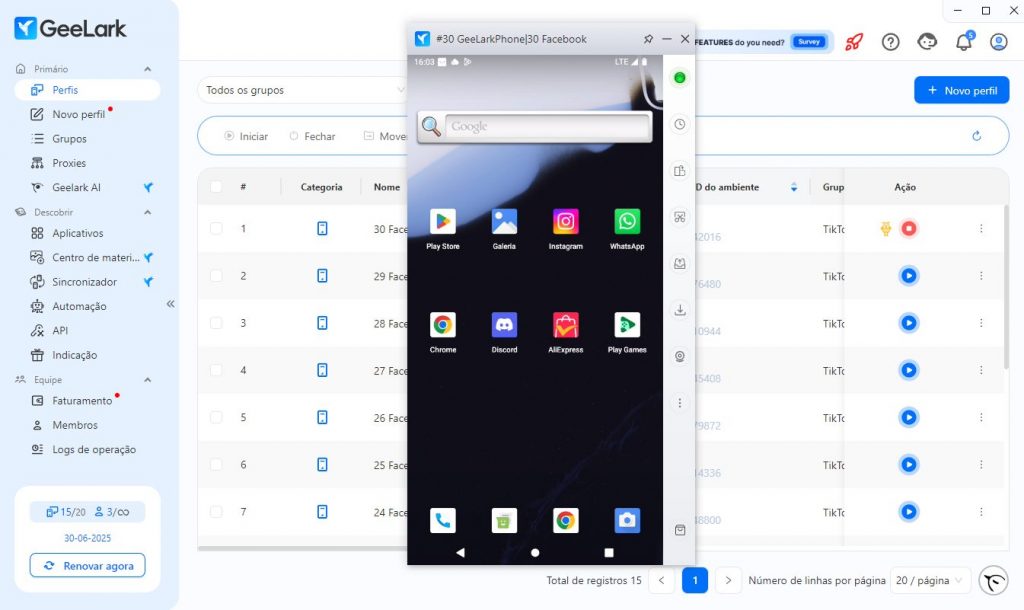This screenshot has height=610, width=1024.
Task: Stop the running profile 1
Action: (908, 229)
